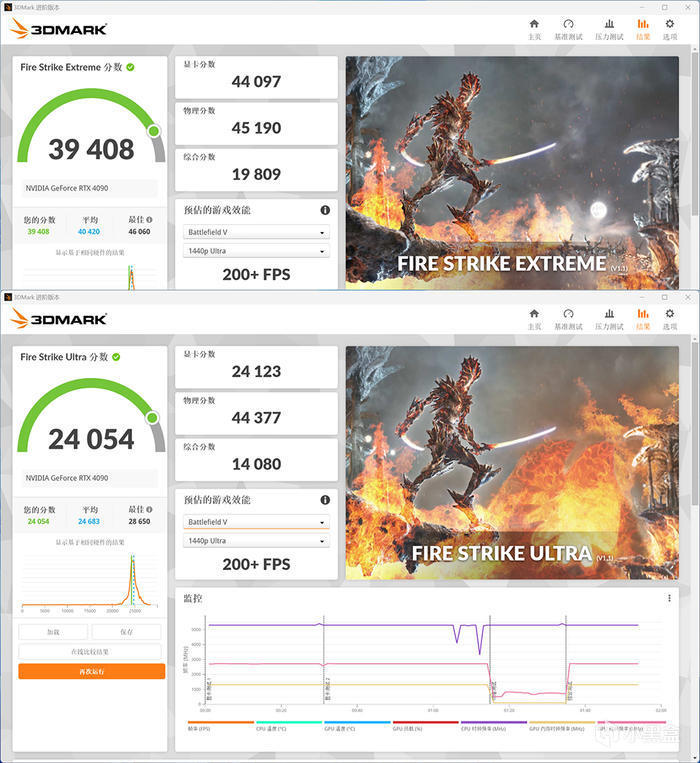Click the green gauge knob for score 39 408
Viewport: 700px width, 763px height.
click(154, 131)
